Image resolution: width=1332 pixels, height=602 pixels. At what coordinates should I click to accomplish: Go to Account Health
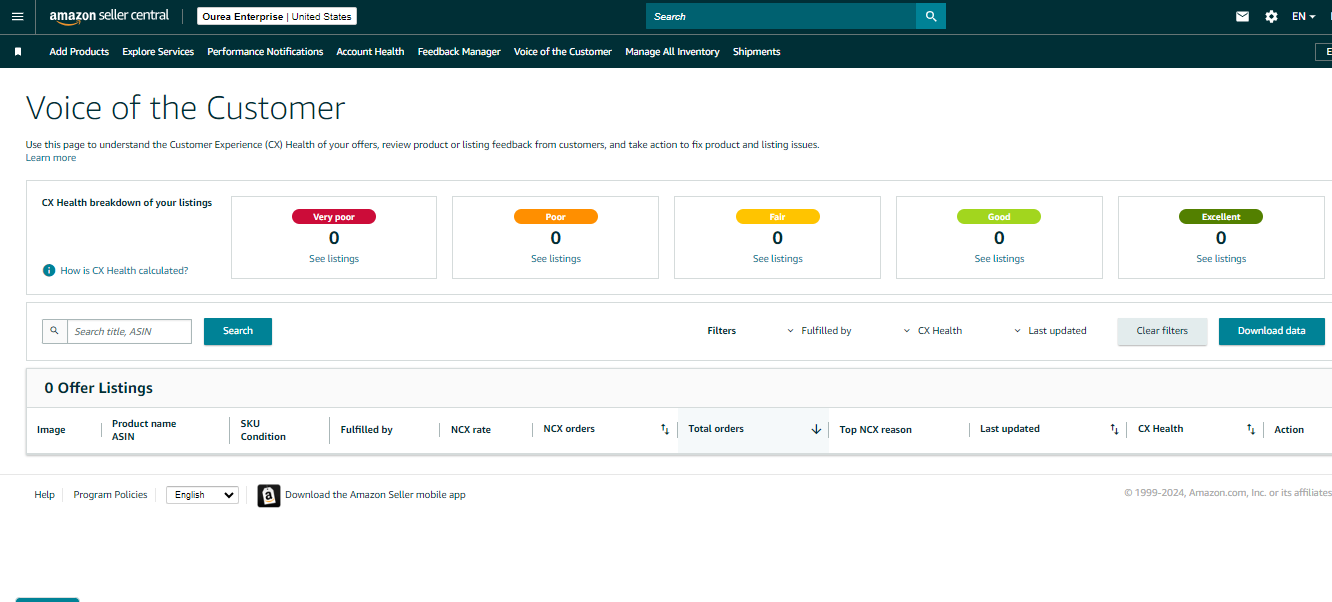tap(370, 52)
